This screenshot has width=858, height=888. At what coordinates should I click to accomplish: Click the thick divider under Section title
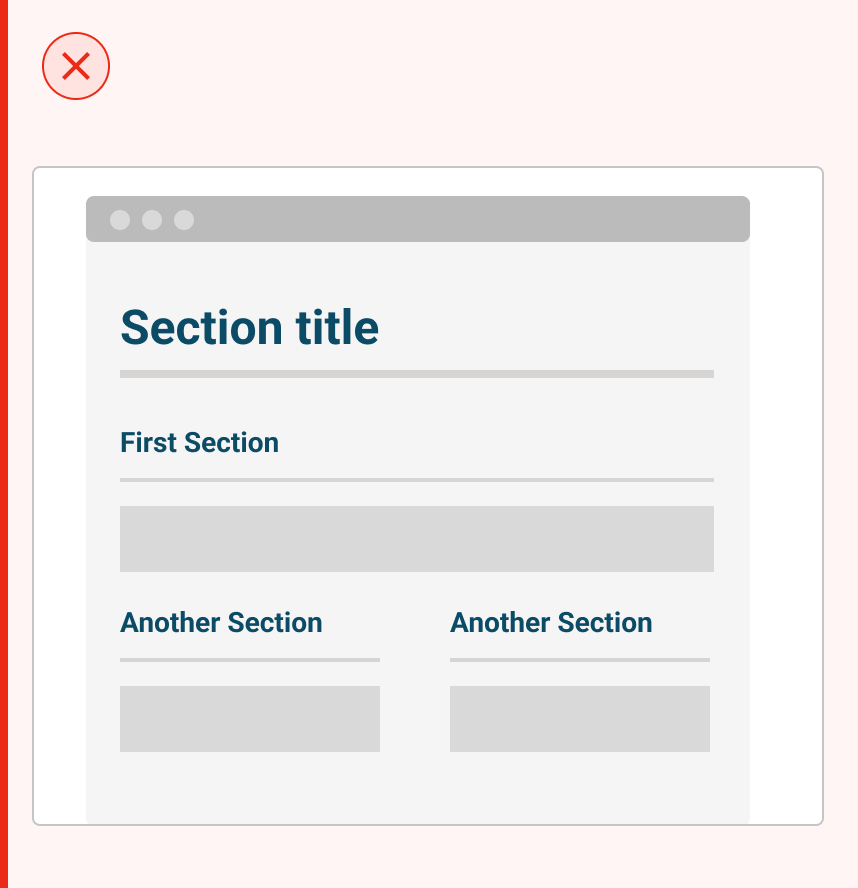point(416,374)
